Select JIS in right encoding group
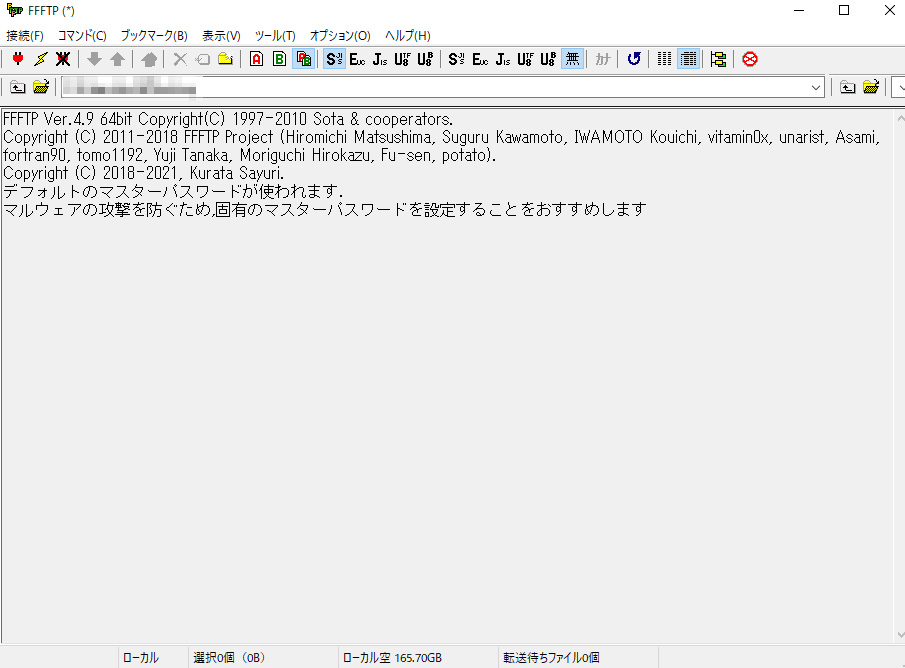The image size is (905, 668). pyautogui.click(x=503, y=59)
